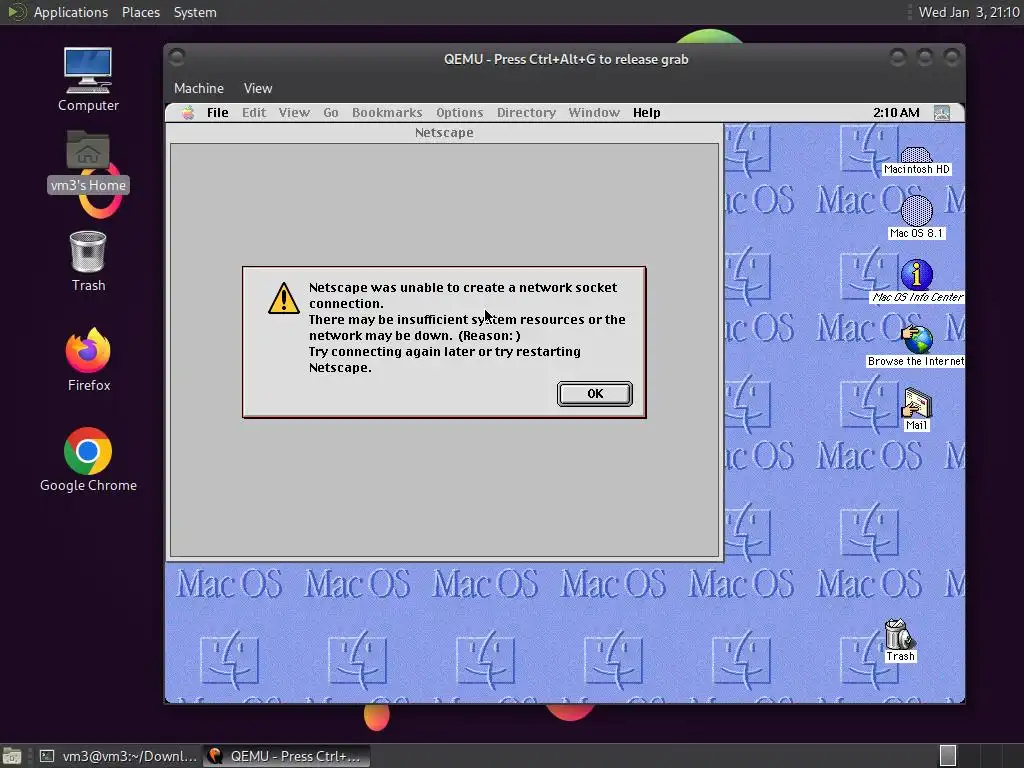Select the host desktop Trash icon

pyautogui.click(x=88, y=261)
